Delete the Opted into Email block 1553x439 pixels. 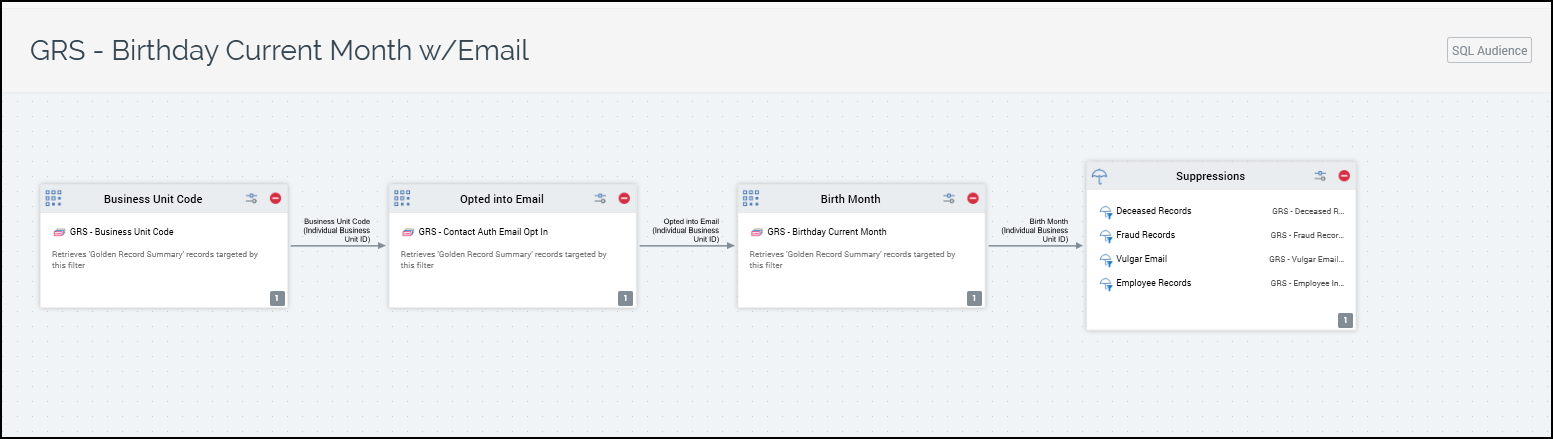coord(625,199)
